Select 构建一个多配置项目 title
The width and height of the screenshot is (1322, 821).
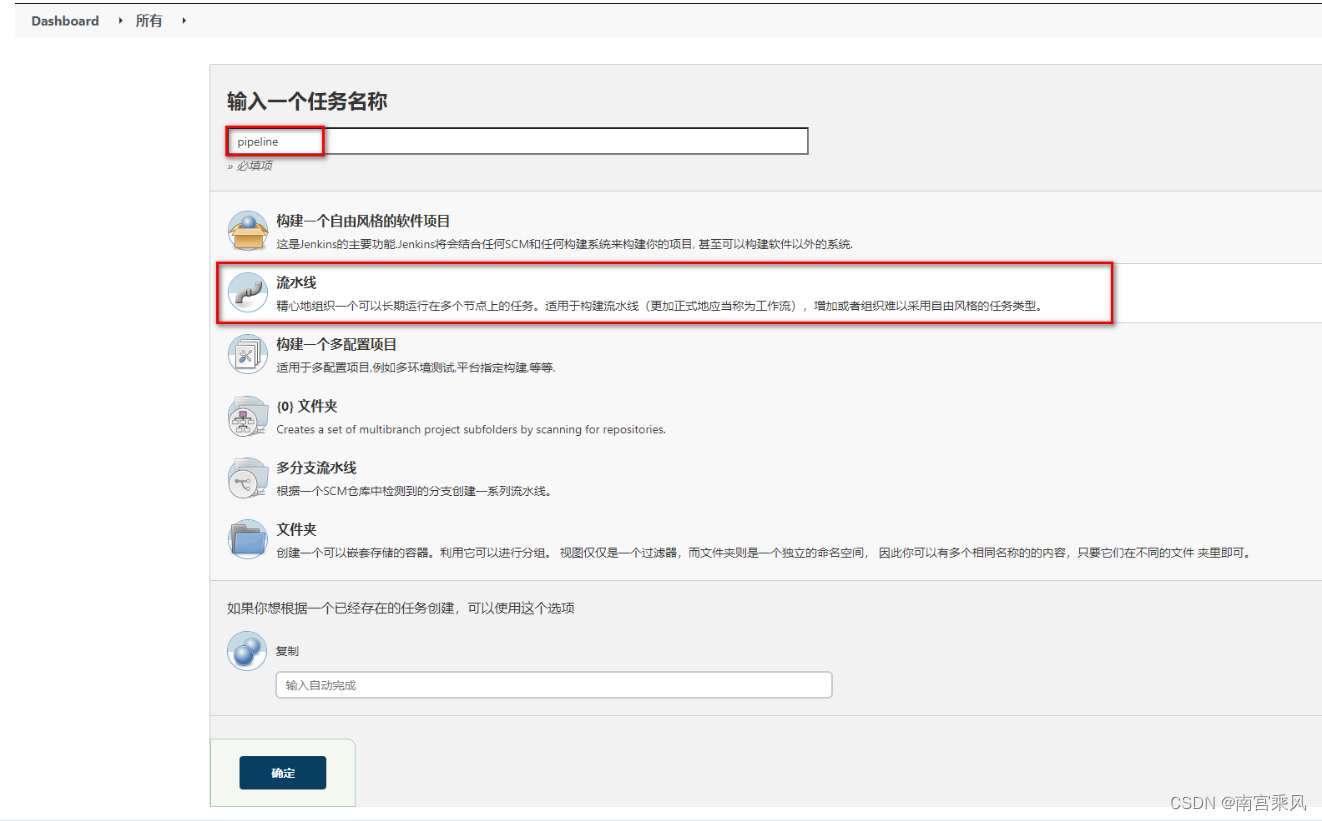pos(337,344)
